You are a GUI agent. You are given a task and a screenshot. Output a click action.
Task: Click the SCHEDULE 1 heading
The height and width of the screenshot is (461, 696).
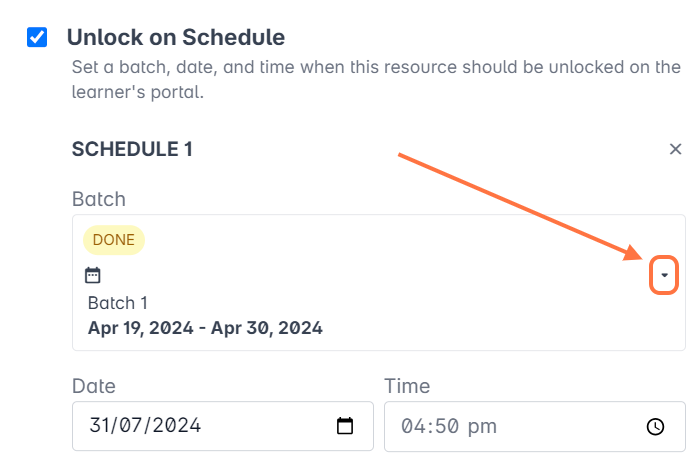pyautogui.click(x=132, y=149)
